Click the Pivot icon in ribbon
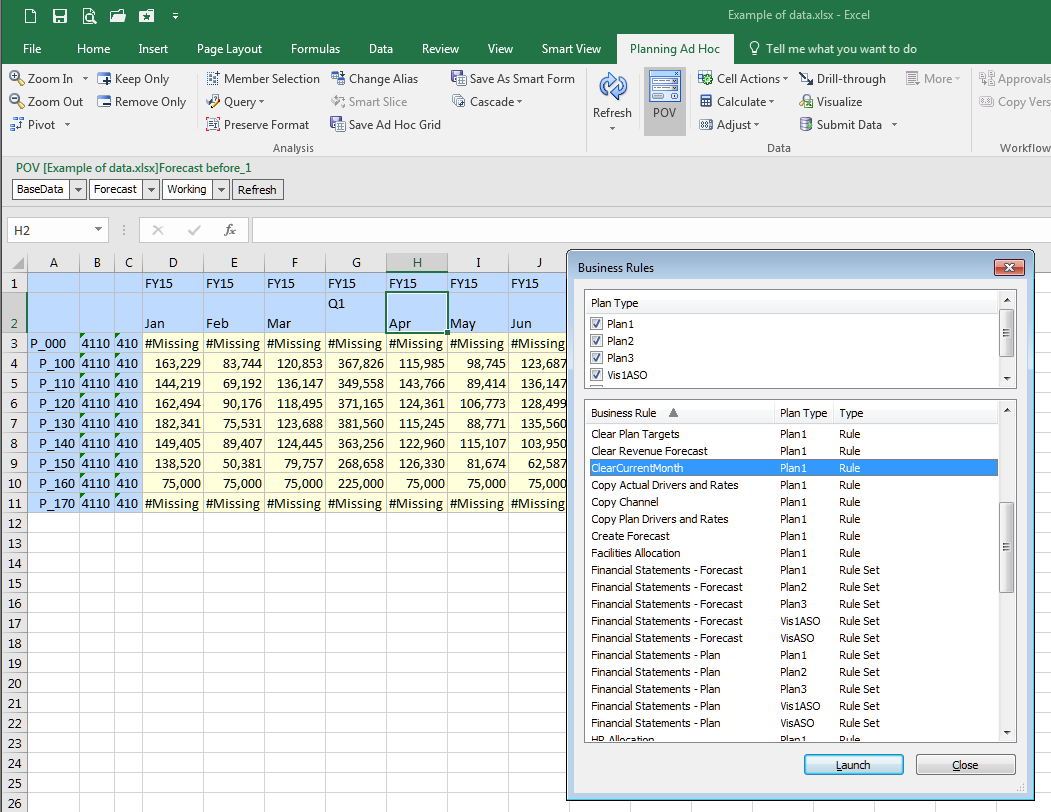The width and height of the screenshot is (1051, 812). (x=17, y=125)
